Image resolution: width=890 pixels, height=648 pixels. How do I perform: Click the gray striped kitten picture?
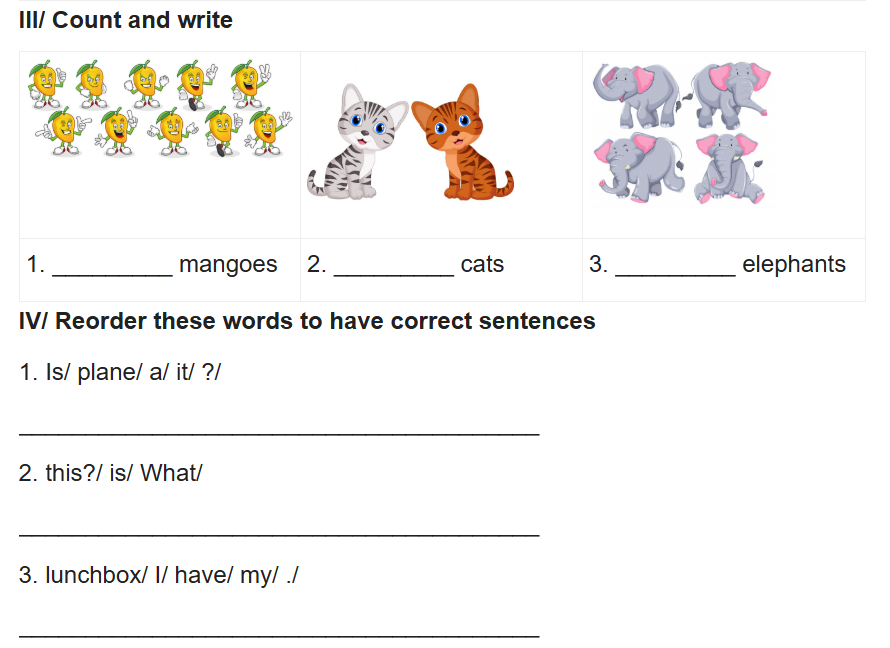(x=356, y=142)
